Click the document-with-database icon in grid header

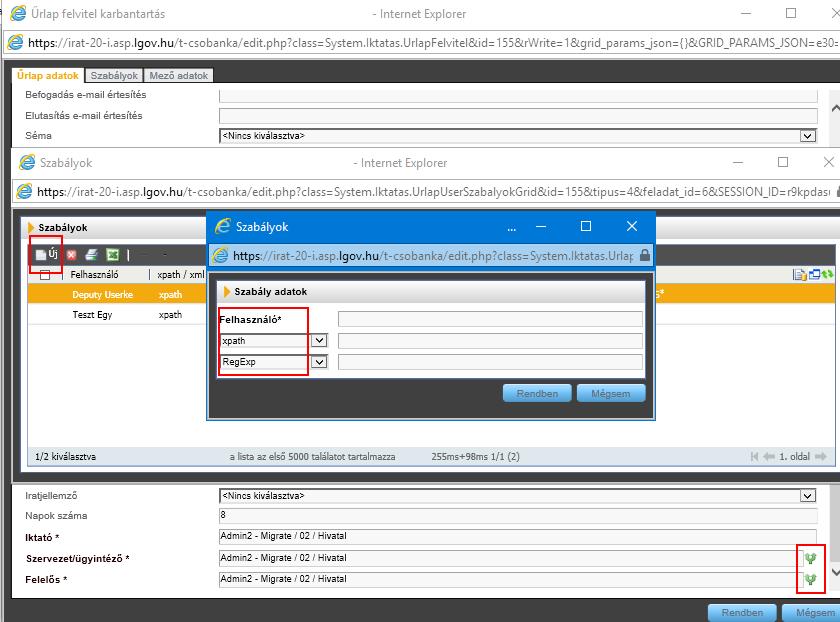point(799,275)
